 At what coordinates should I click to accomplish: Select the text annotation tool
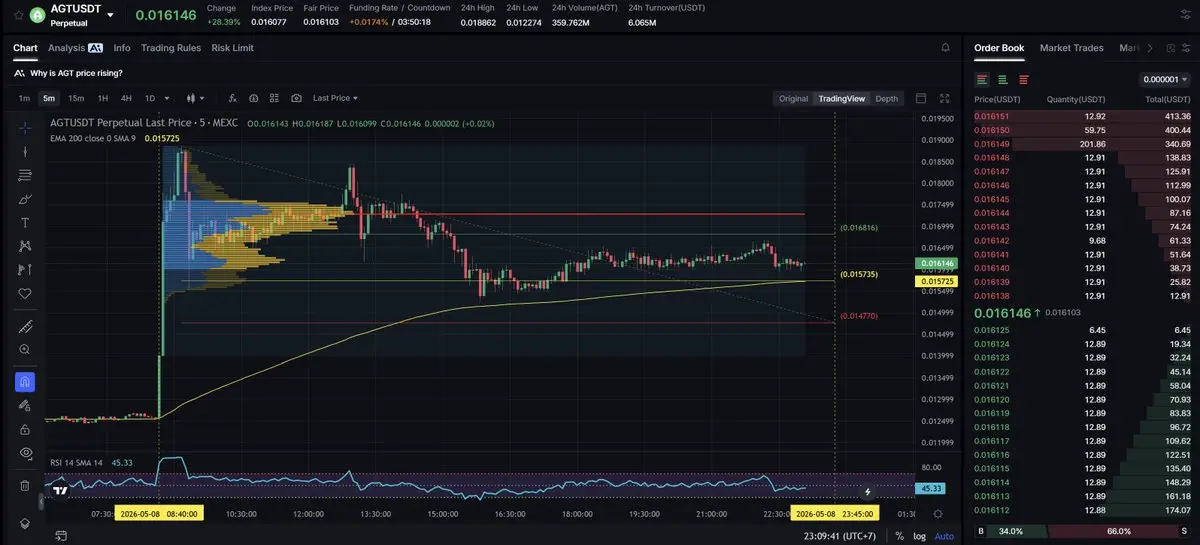[x=25, y=222]
